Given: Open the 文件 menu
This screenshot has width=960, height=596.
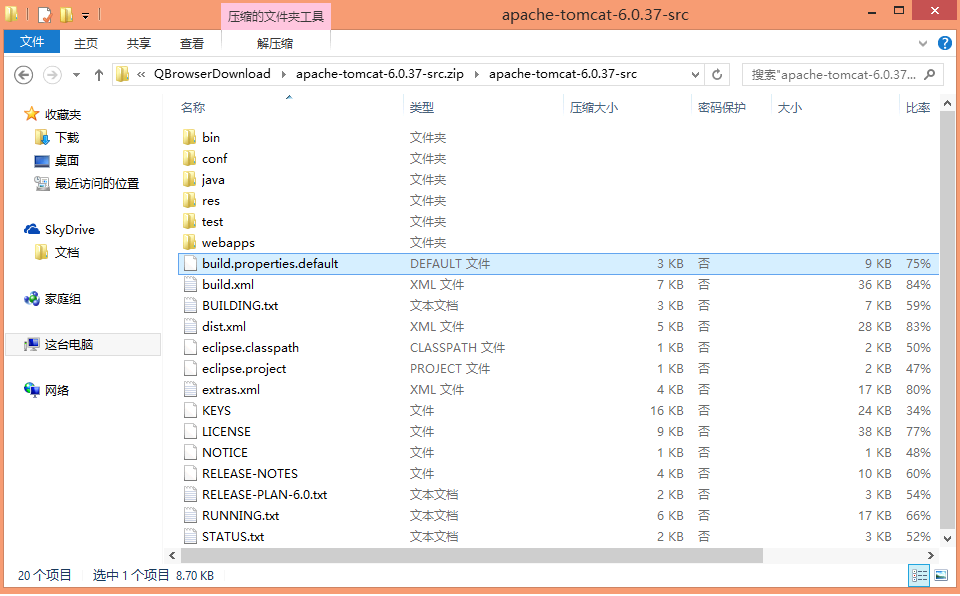Looking at the screenshot, I should coord(31,42).
